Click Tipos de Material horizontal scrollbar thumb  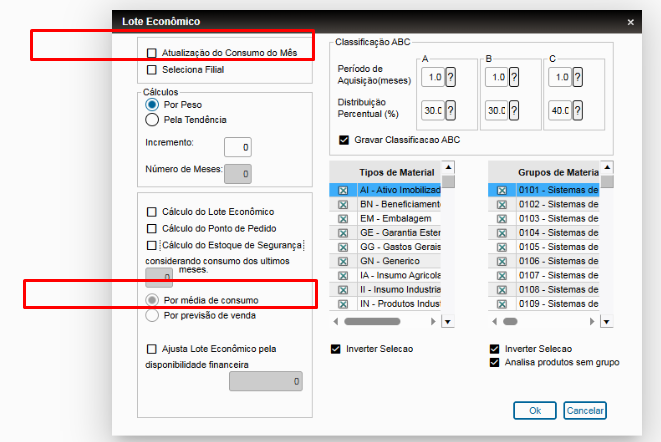tap(372, 321)
